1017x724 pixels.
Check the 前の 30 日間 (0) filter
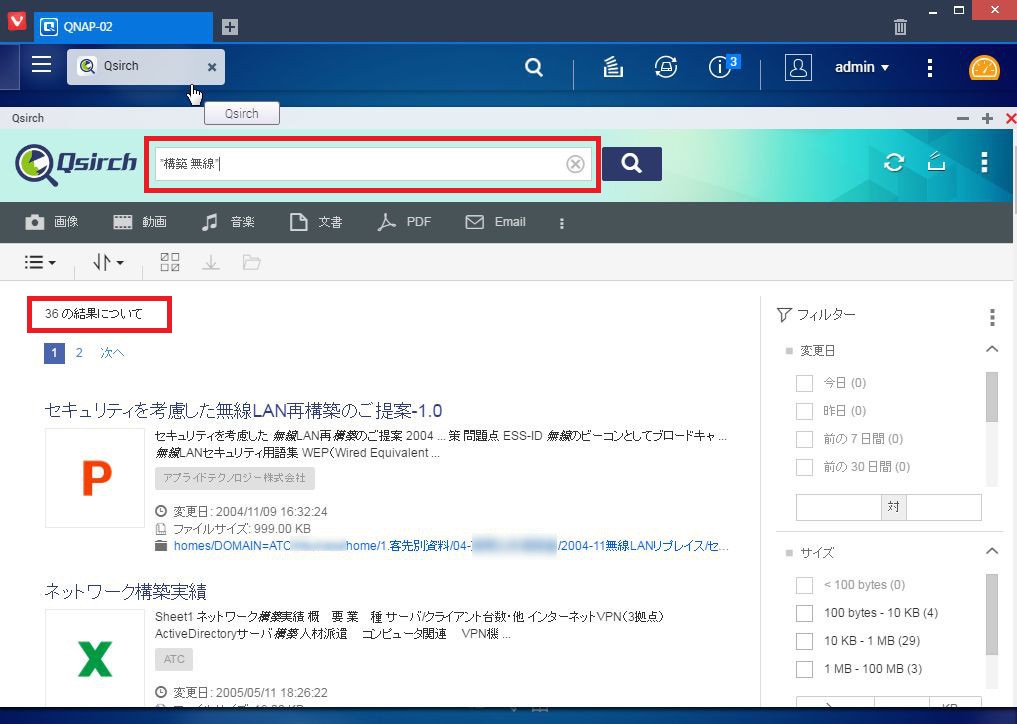tap(804, 467)
